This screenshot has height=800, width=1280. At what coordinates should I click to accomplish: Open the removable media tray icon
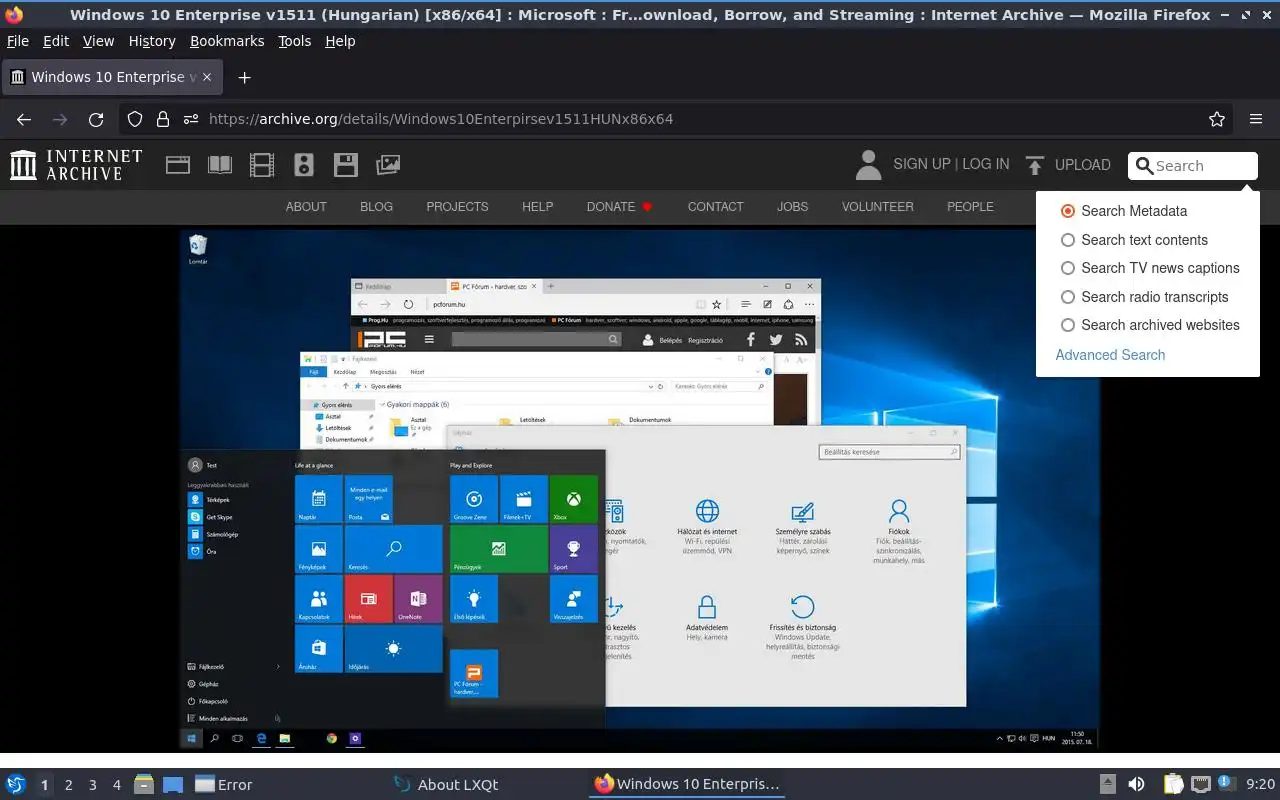(1108, 784)
